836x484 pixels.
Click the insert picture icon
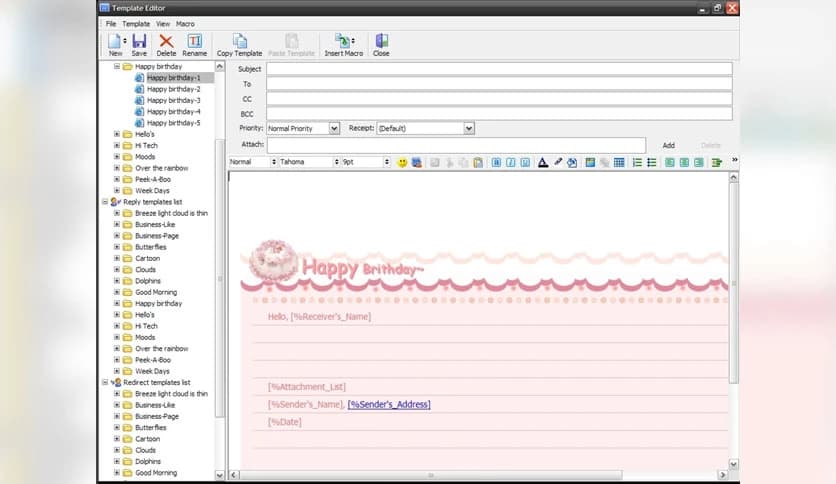[x=590, y=163]
